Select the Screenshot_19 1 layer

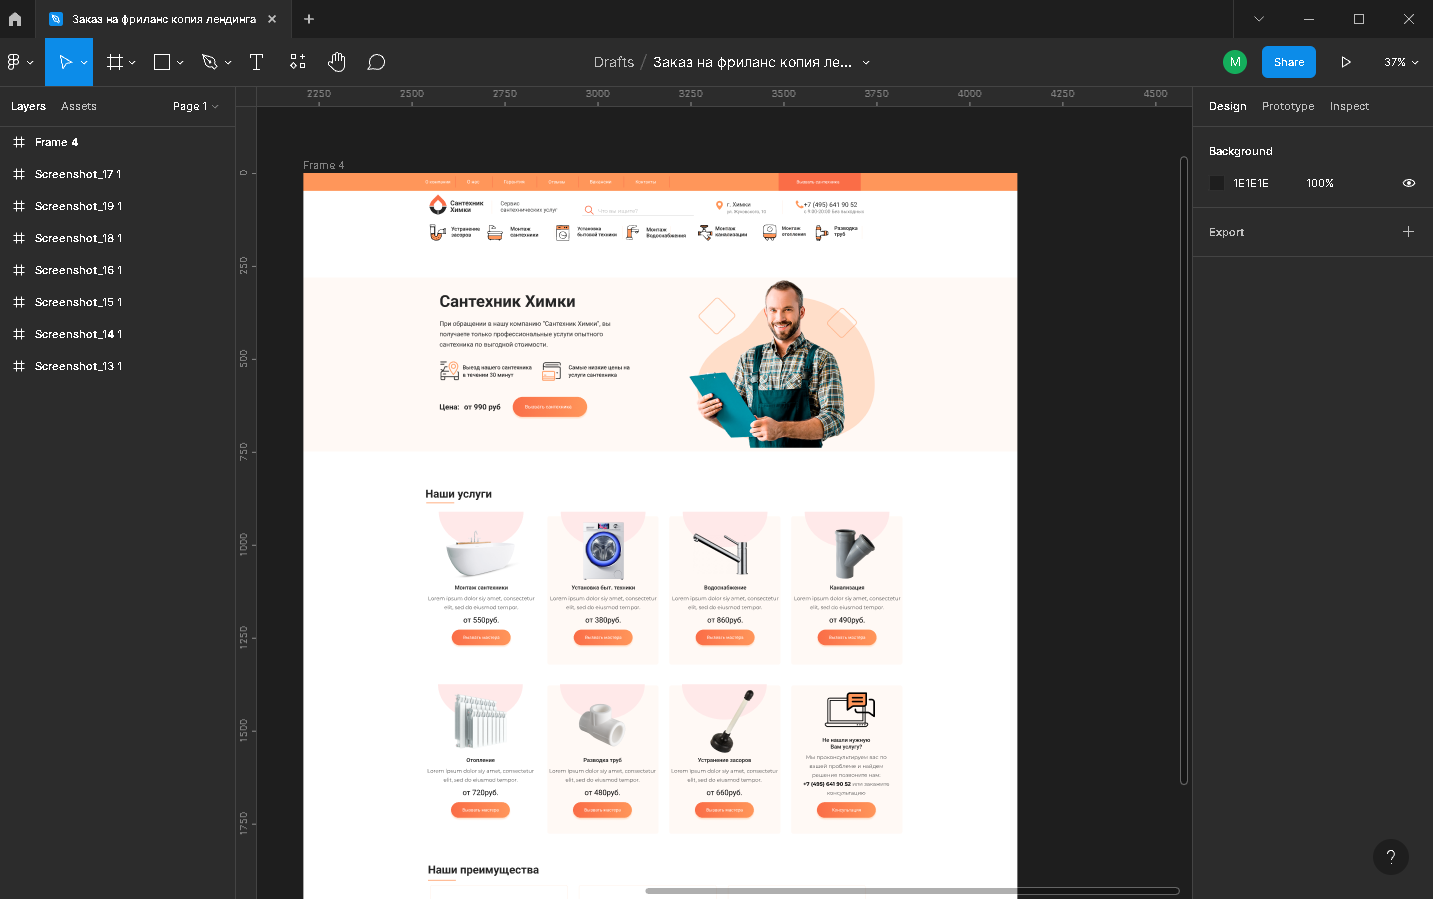pos(118,206)
